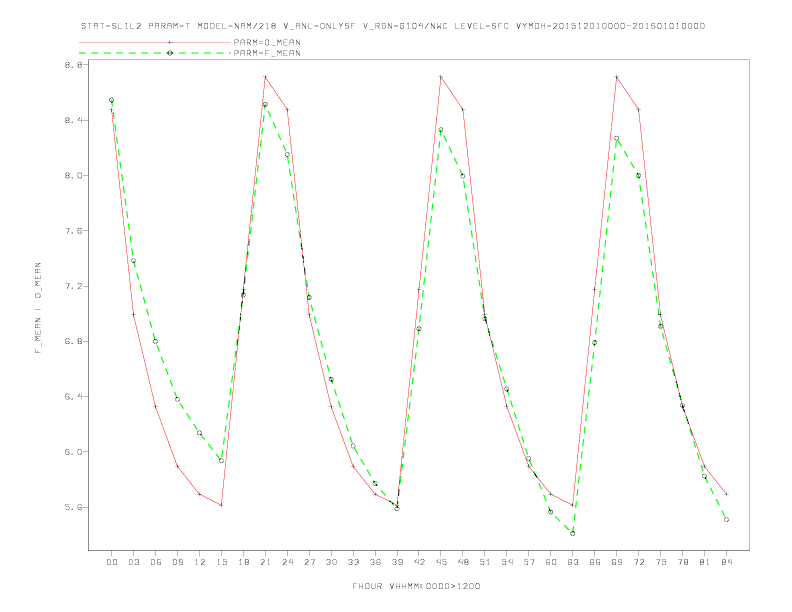
Task: Click the F_MEAN circle marker at hour 69
Action: click(617, 138)
